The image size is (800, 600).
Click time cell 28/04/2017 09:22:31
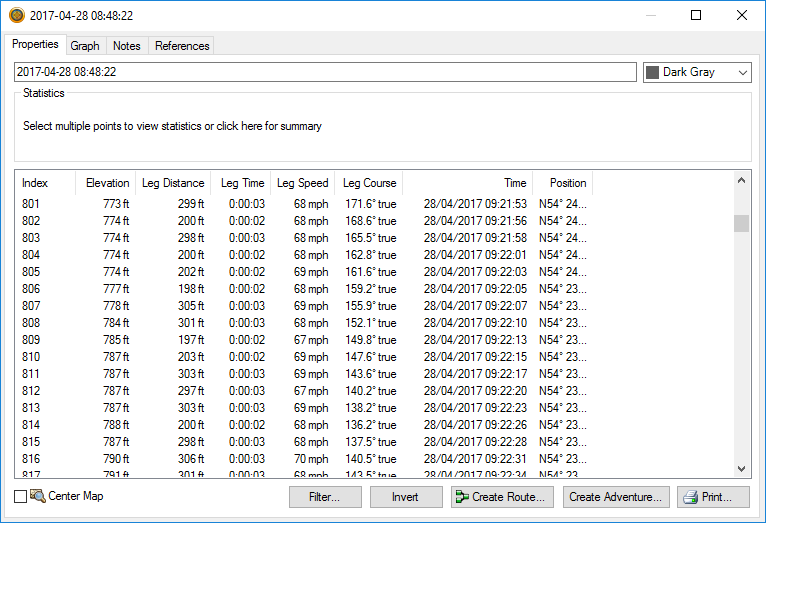[x=475, y=459]
